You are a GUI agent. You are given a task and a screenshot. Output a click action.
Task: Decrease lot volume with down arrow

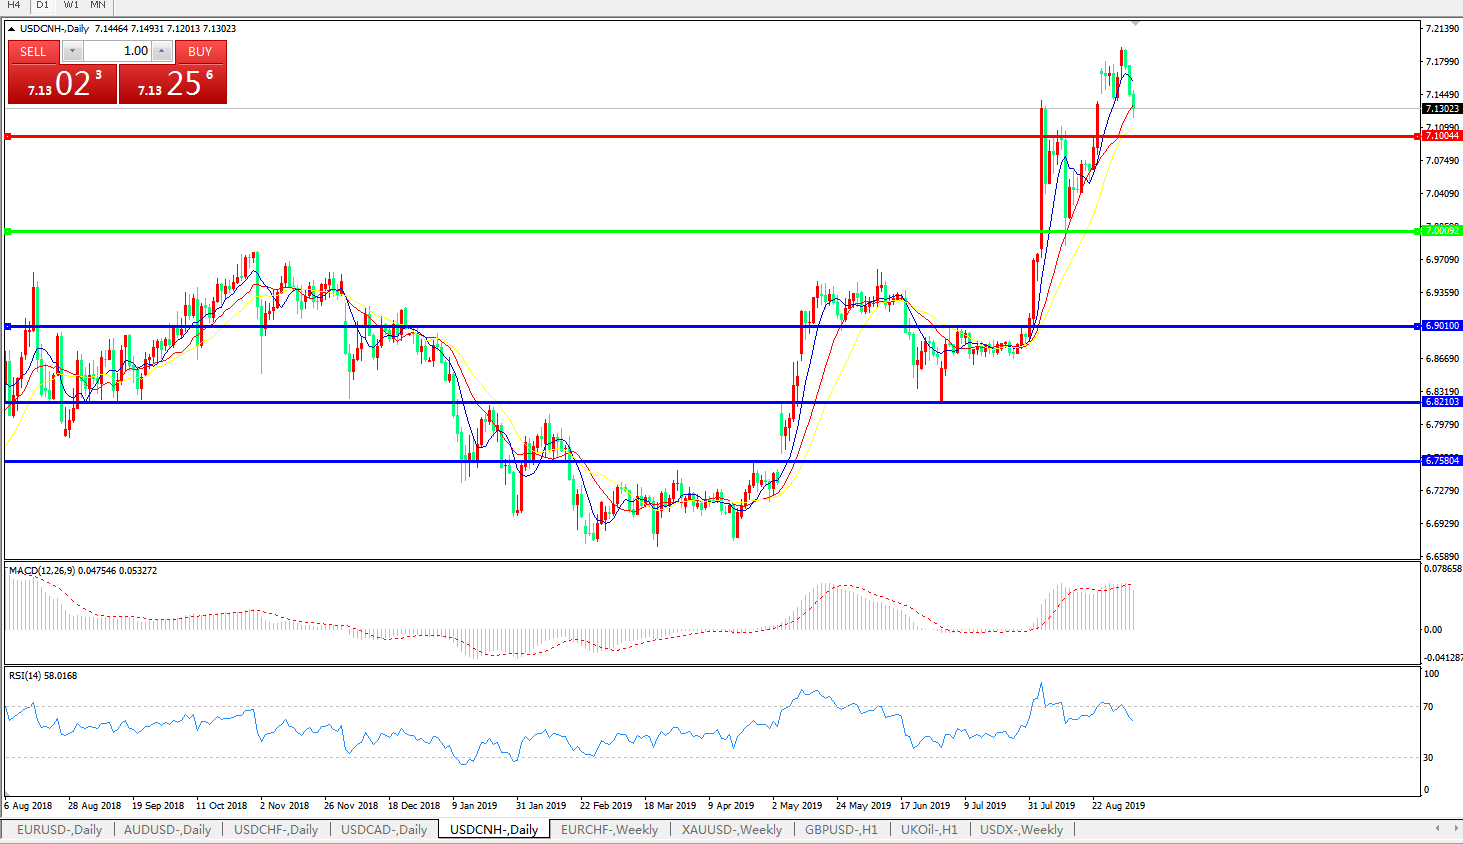point(72,51)
